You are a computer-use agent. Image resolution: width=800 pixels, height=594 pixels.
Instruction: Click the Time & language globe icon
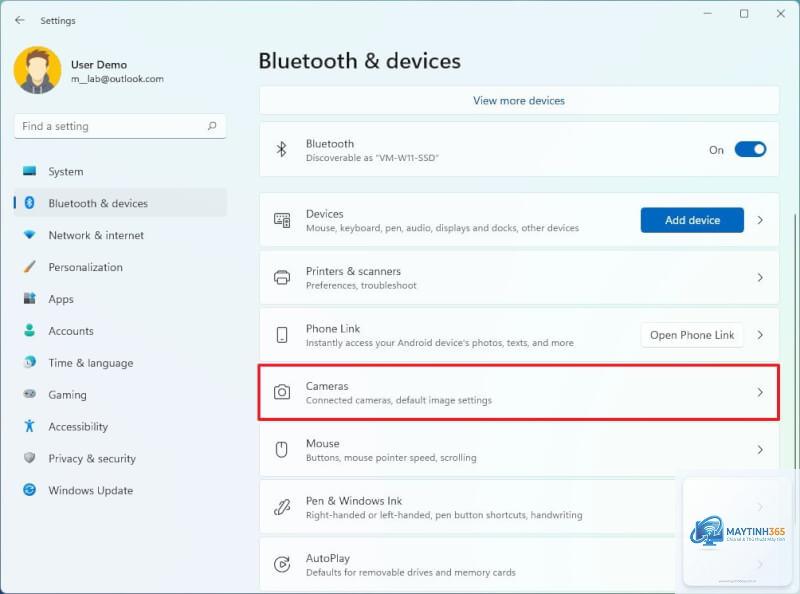(30, 362)
